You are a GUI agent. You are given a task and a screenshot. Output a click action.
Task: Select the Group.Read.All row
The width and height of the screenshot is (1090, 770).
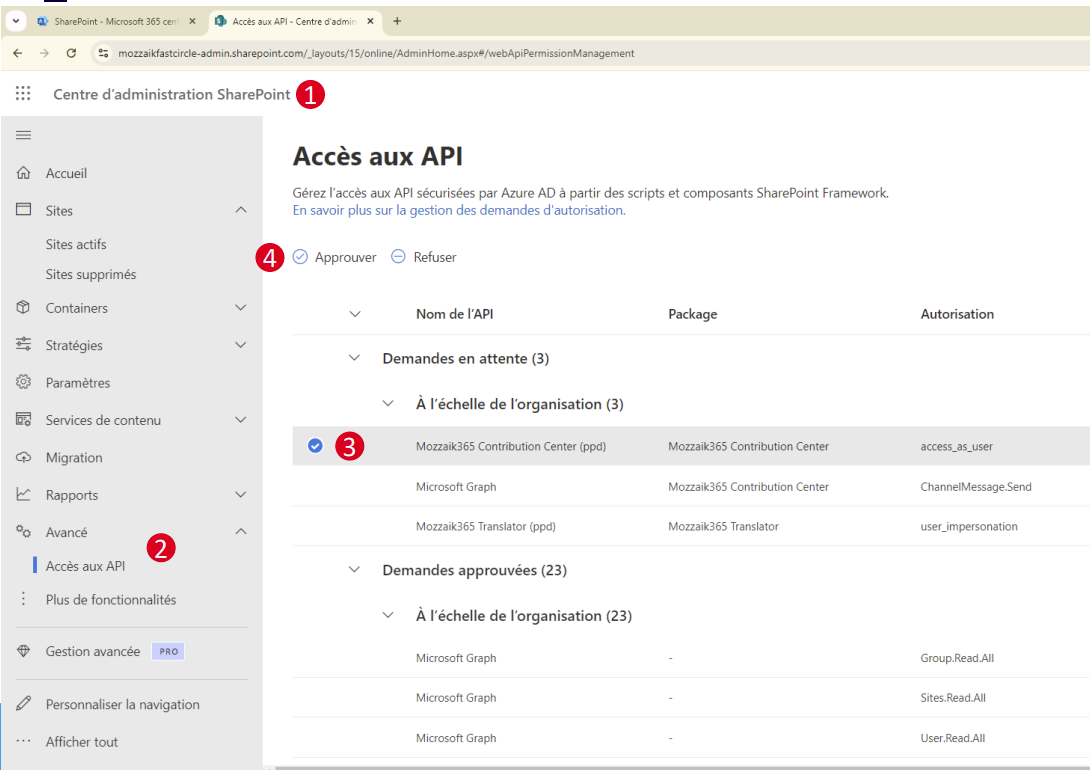tap(691, 657)
